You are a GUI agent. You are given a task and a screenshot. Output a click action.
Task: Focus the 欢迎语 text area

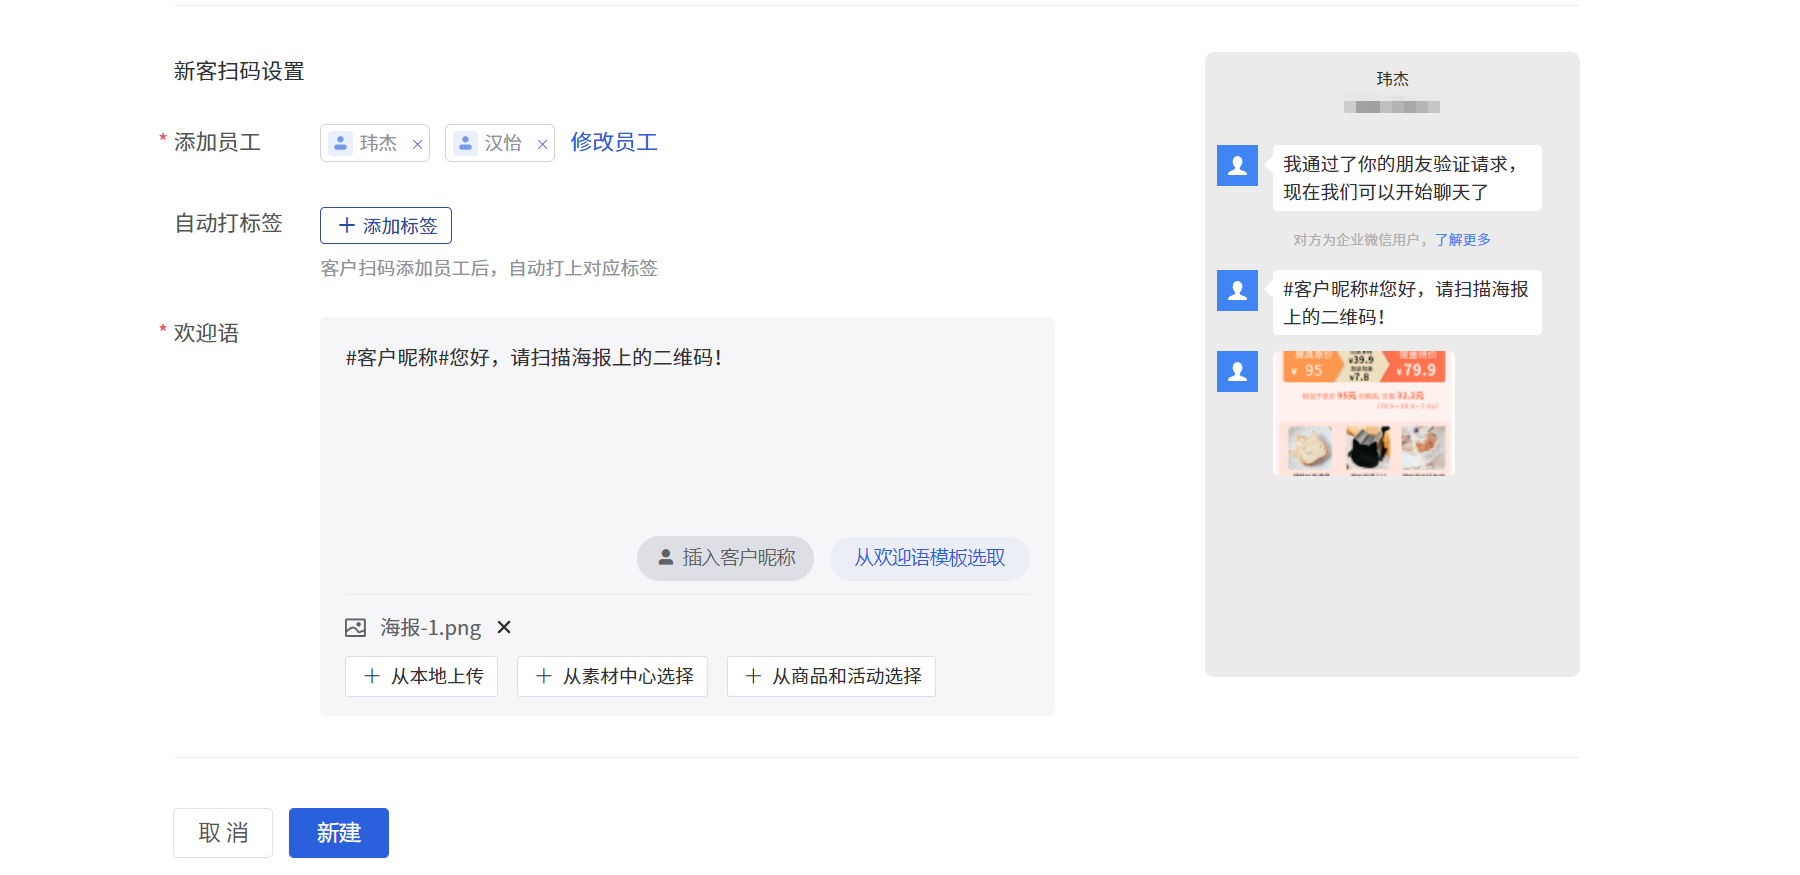pyautogui.click(x=687, y=430)
